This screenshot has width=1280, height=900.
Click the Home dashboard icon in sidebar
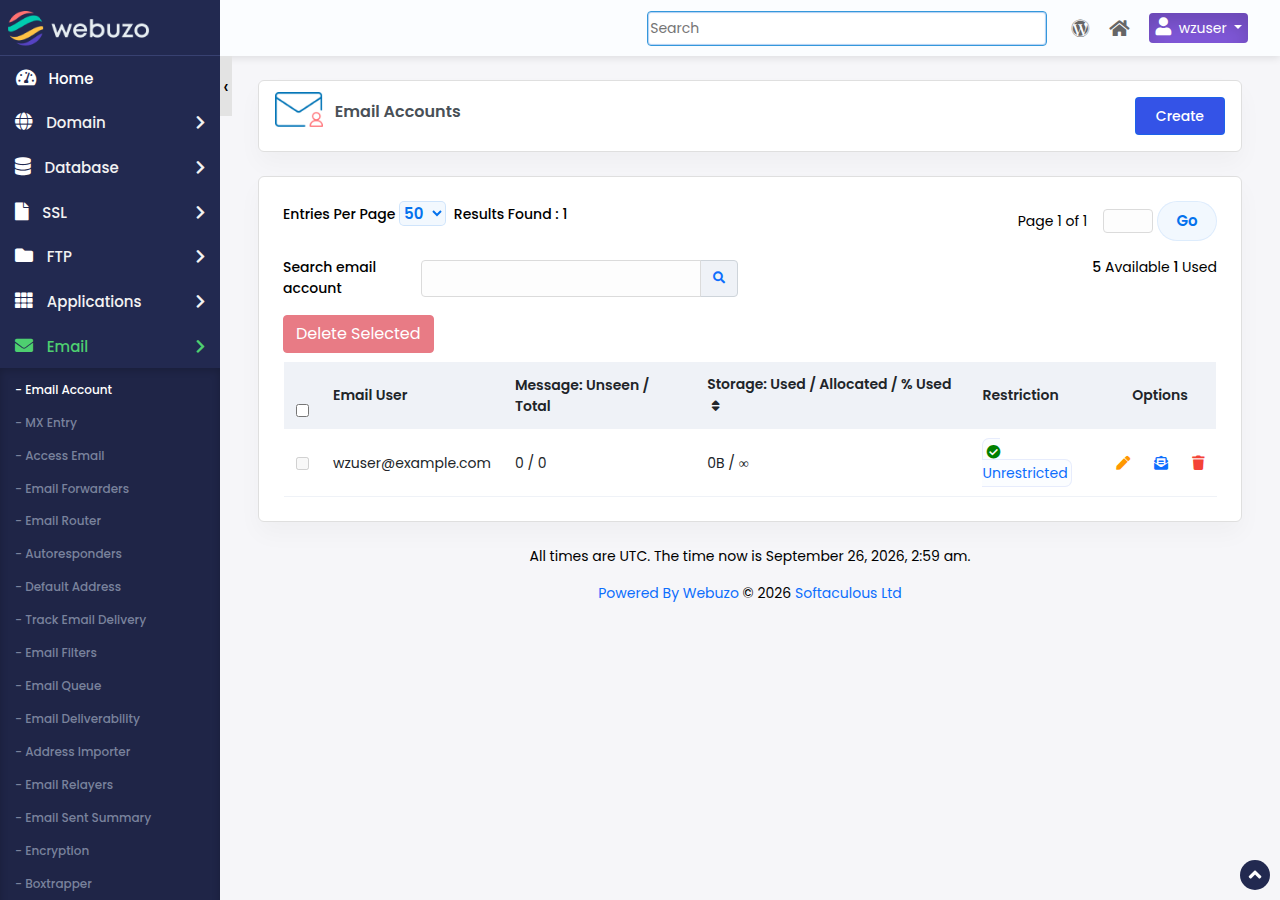[26, 78]
